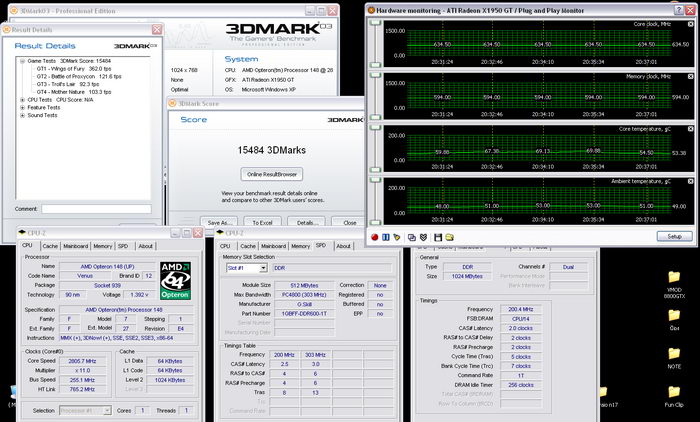Click the help question mark in Hardware monitoring title bar
Screen dimensions: 700x422
click(679, 10)
